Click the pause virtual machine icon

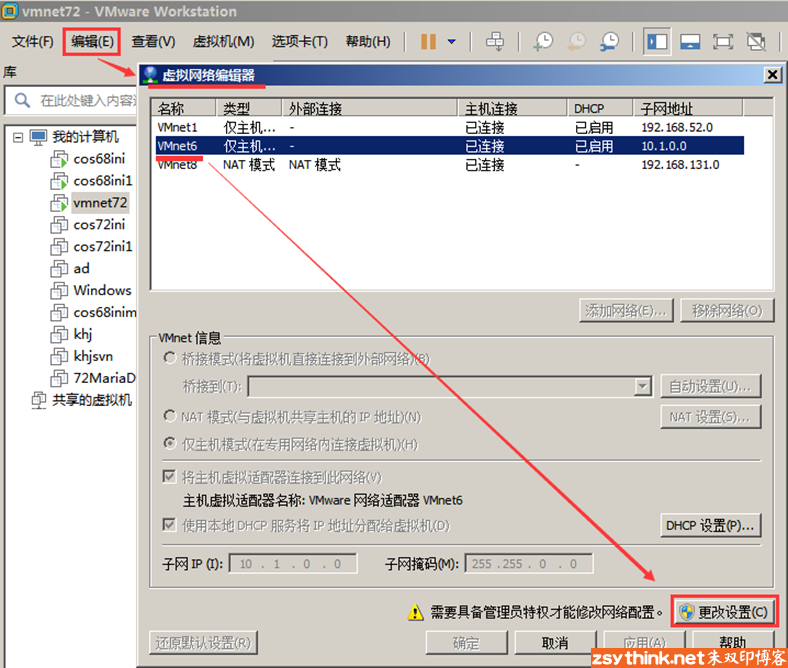[428, 41]
